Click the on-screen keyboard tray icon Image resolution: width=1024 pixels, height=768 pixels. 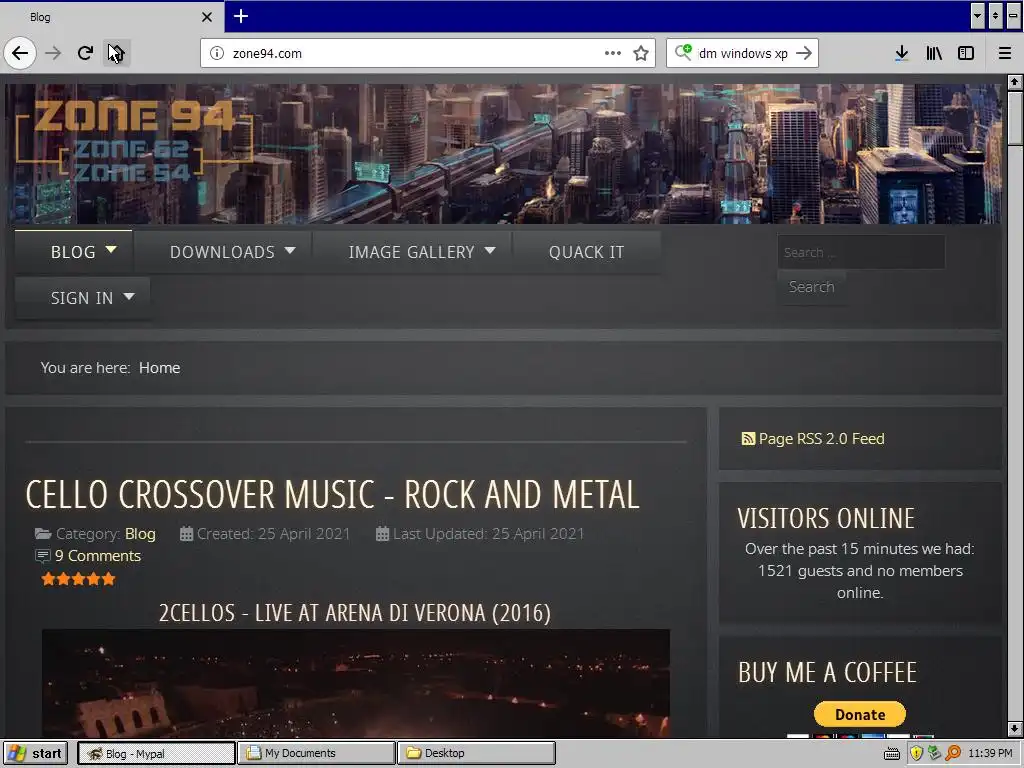[x=891, y=754]
